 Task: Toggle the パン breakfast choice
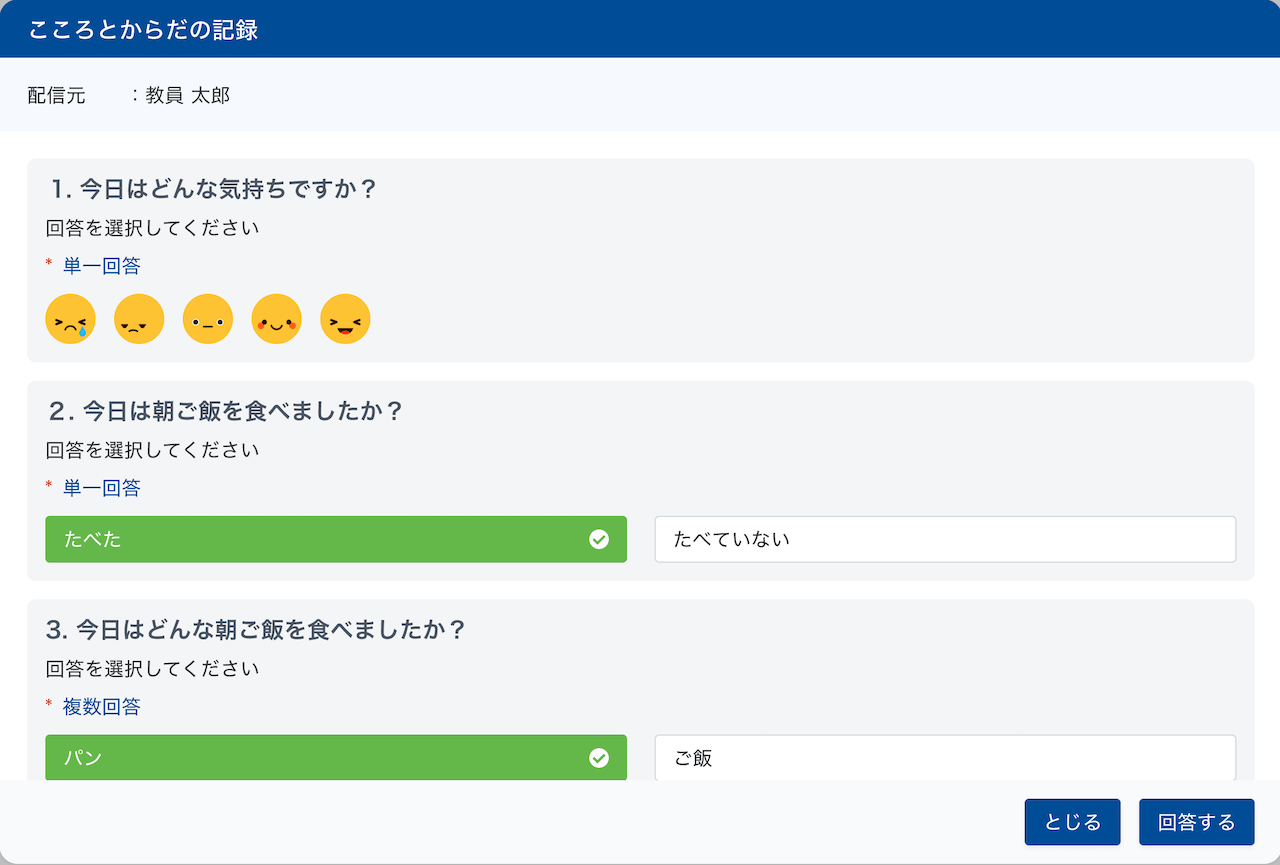pyautogui.click(x=336, y=758)
